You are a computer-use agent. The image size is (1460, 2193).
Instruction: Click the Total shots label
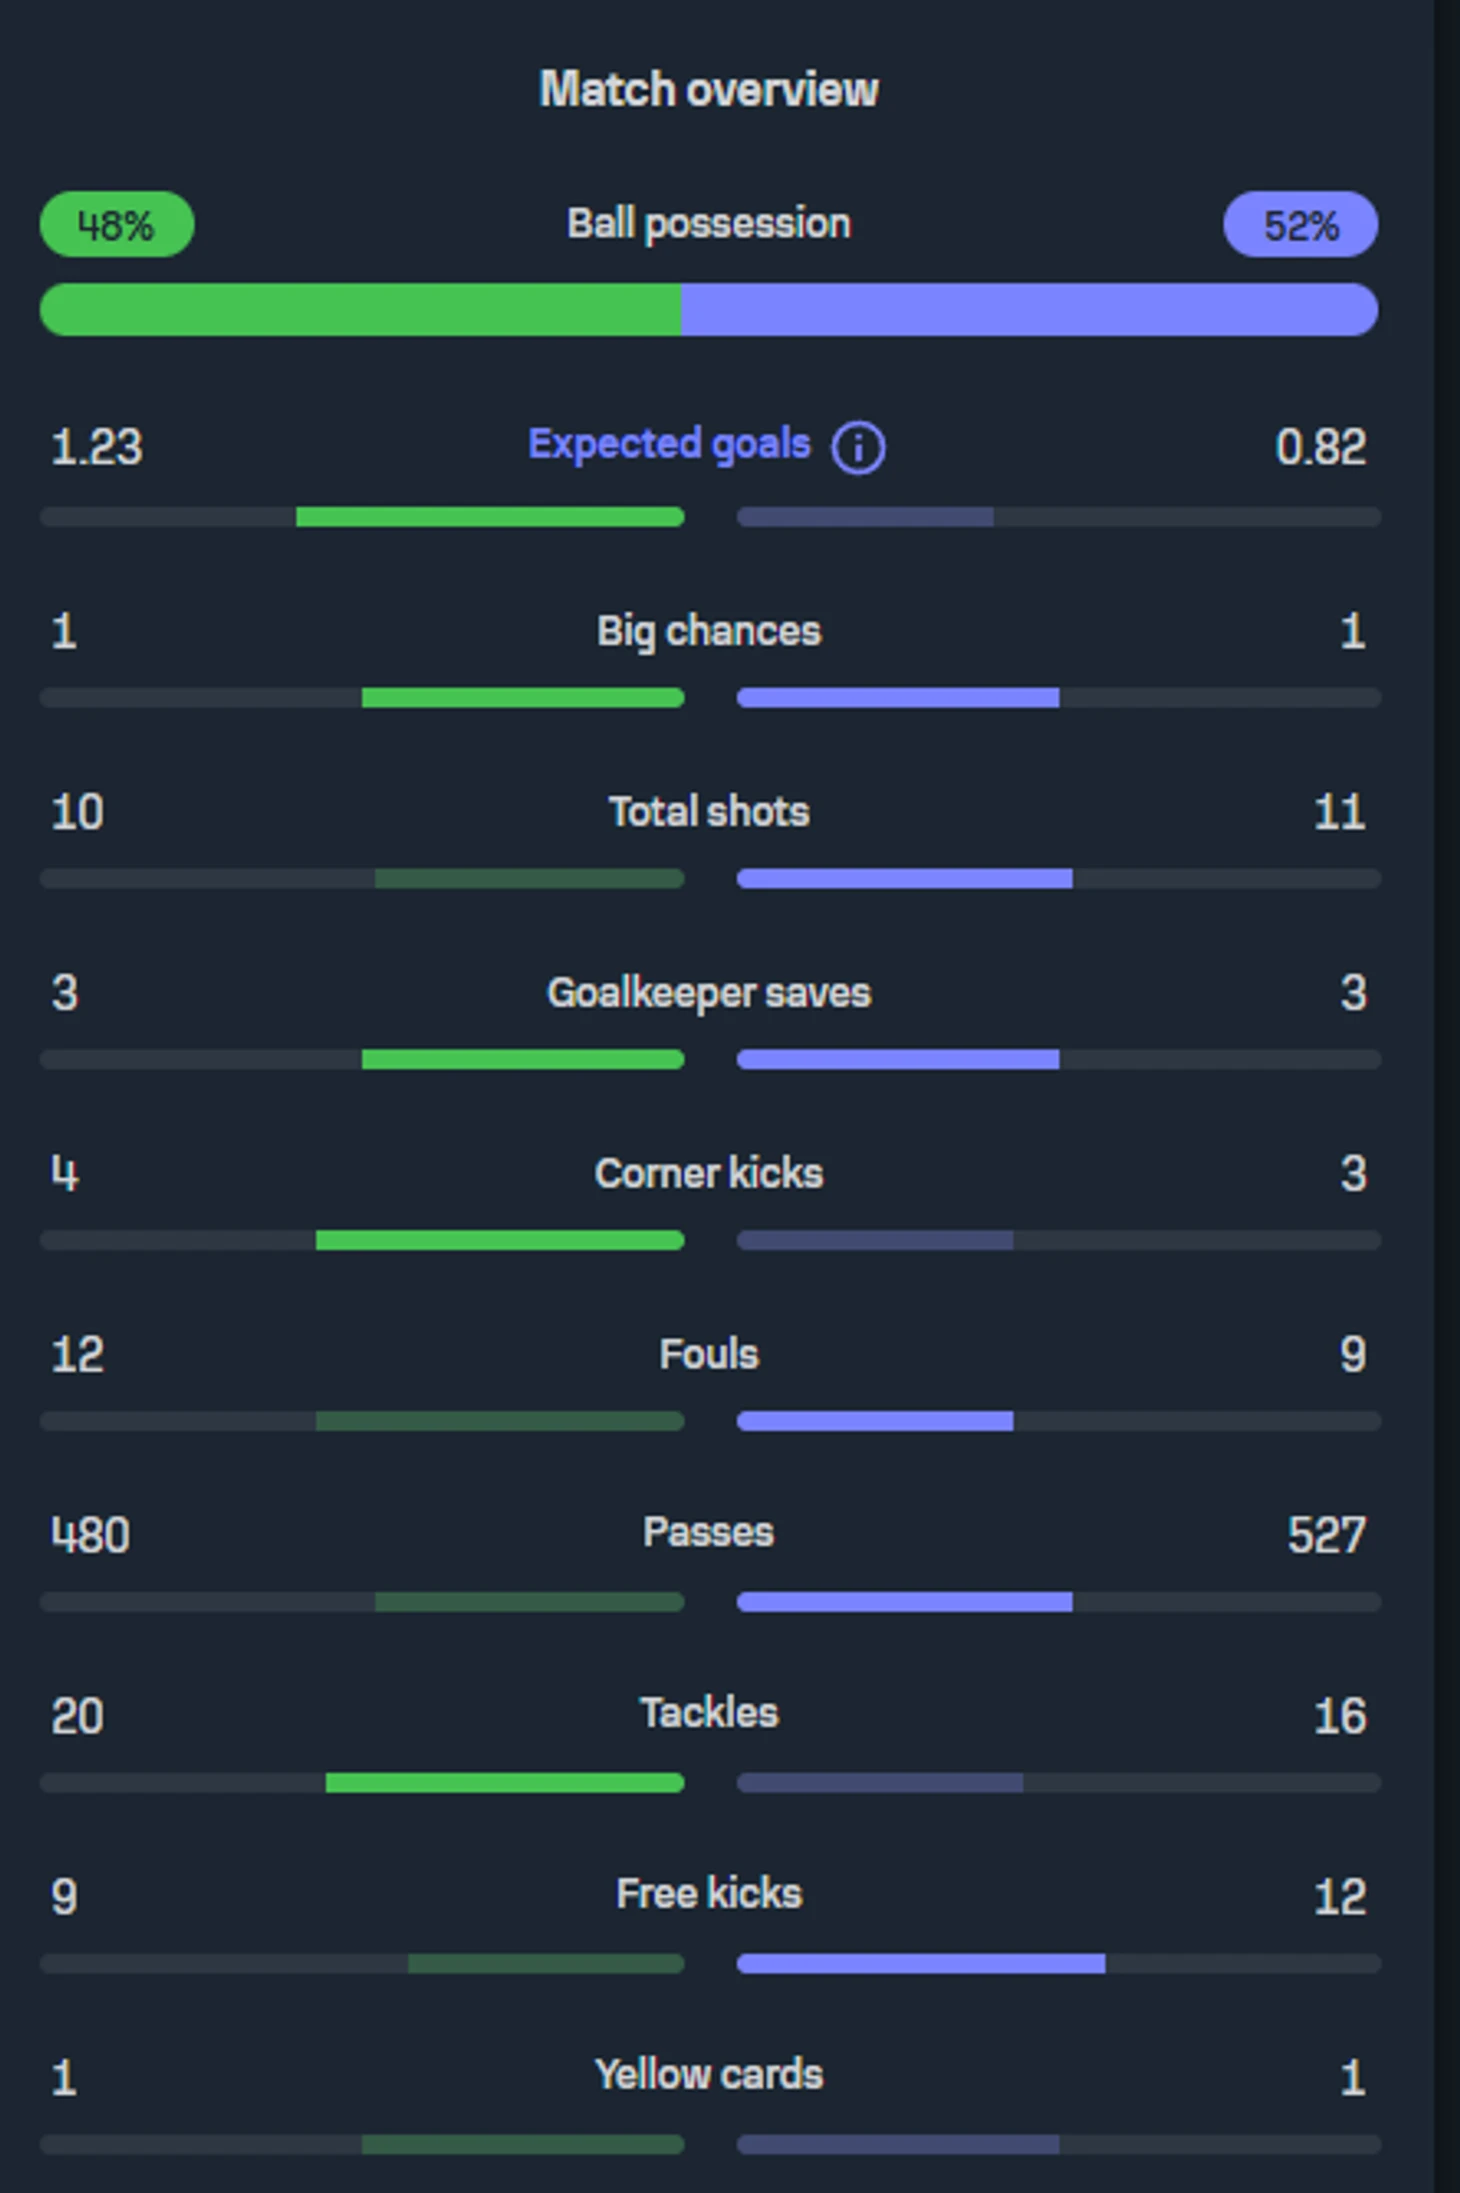coord(709,812)
